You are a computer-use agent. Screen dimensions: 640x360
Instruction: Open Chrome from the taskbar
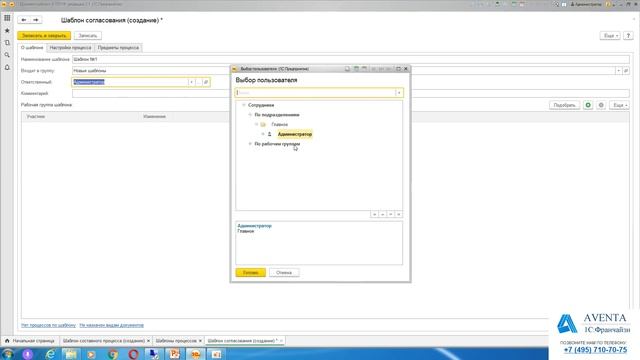113,354
